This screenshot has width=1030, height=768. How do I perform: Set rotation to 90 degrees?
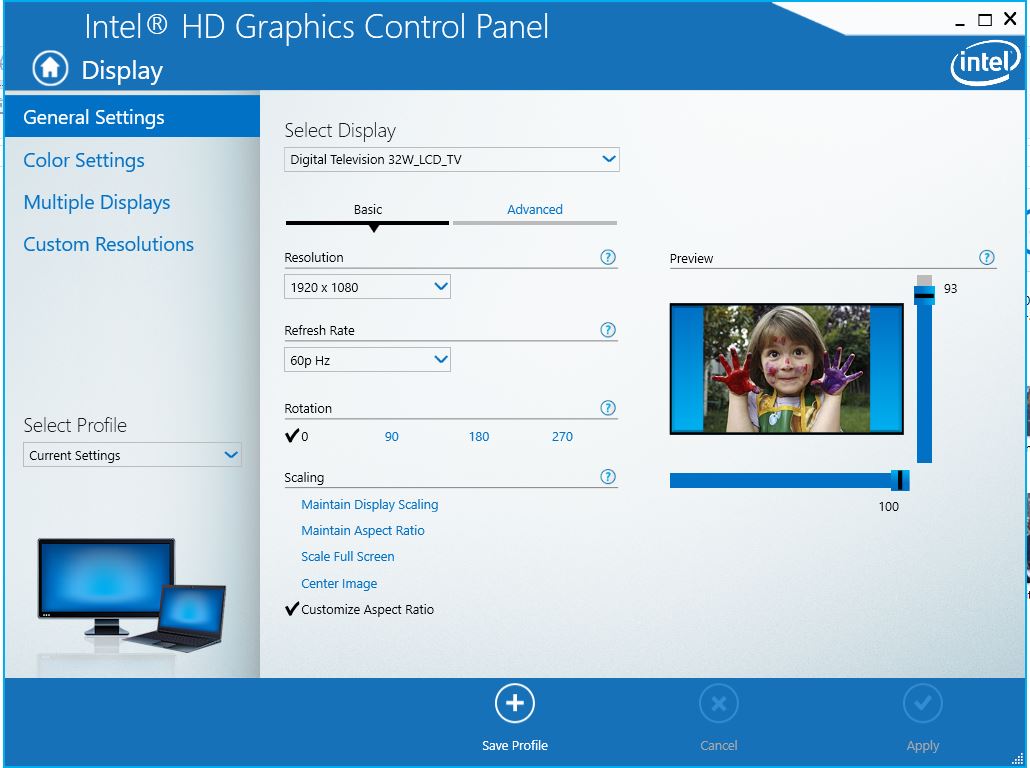pos(391,436)
